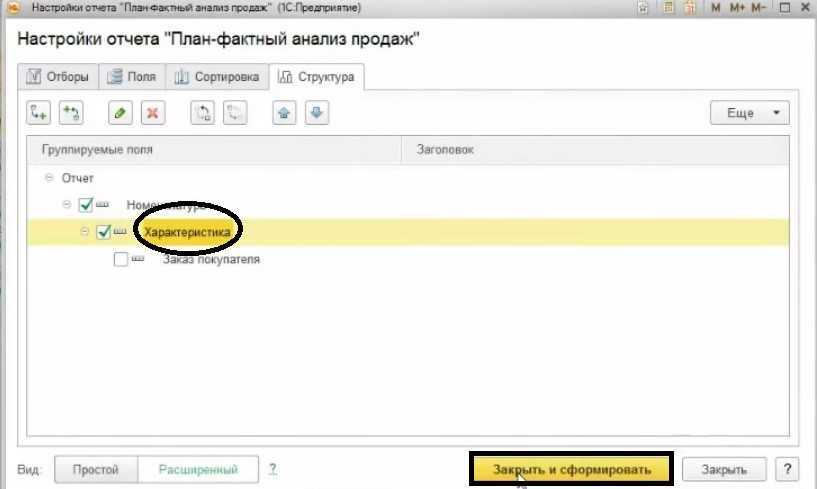Click the add grouping icon in toolbar
The width and height of the screenshot is (817, 489).
click(37, 113)
